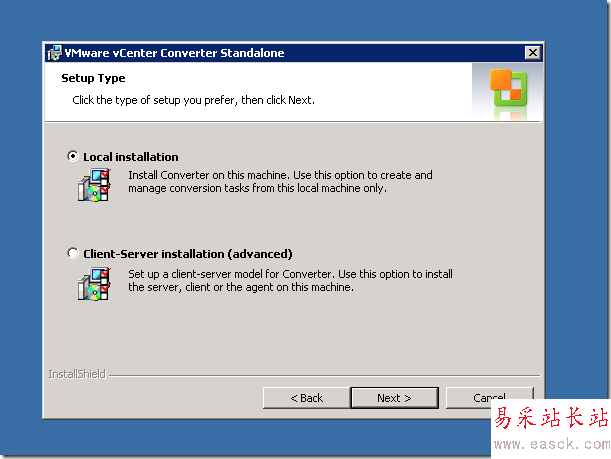Cancel the Converter setup wizard
This screenshot has height=459, width=611.
click(489, 398)
